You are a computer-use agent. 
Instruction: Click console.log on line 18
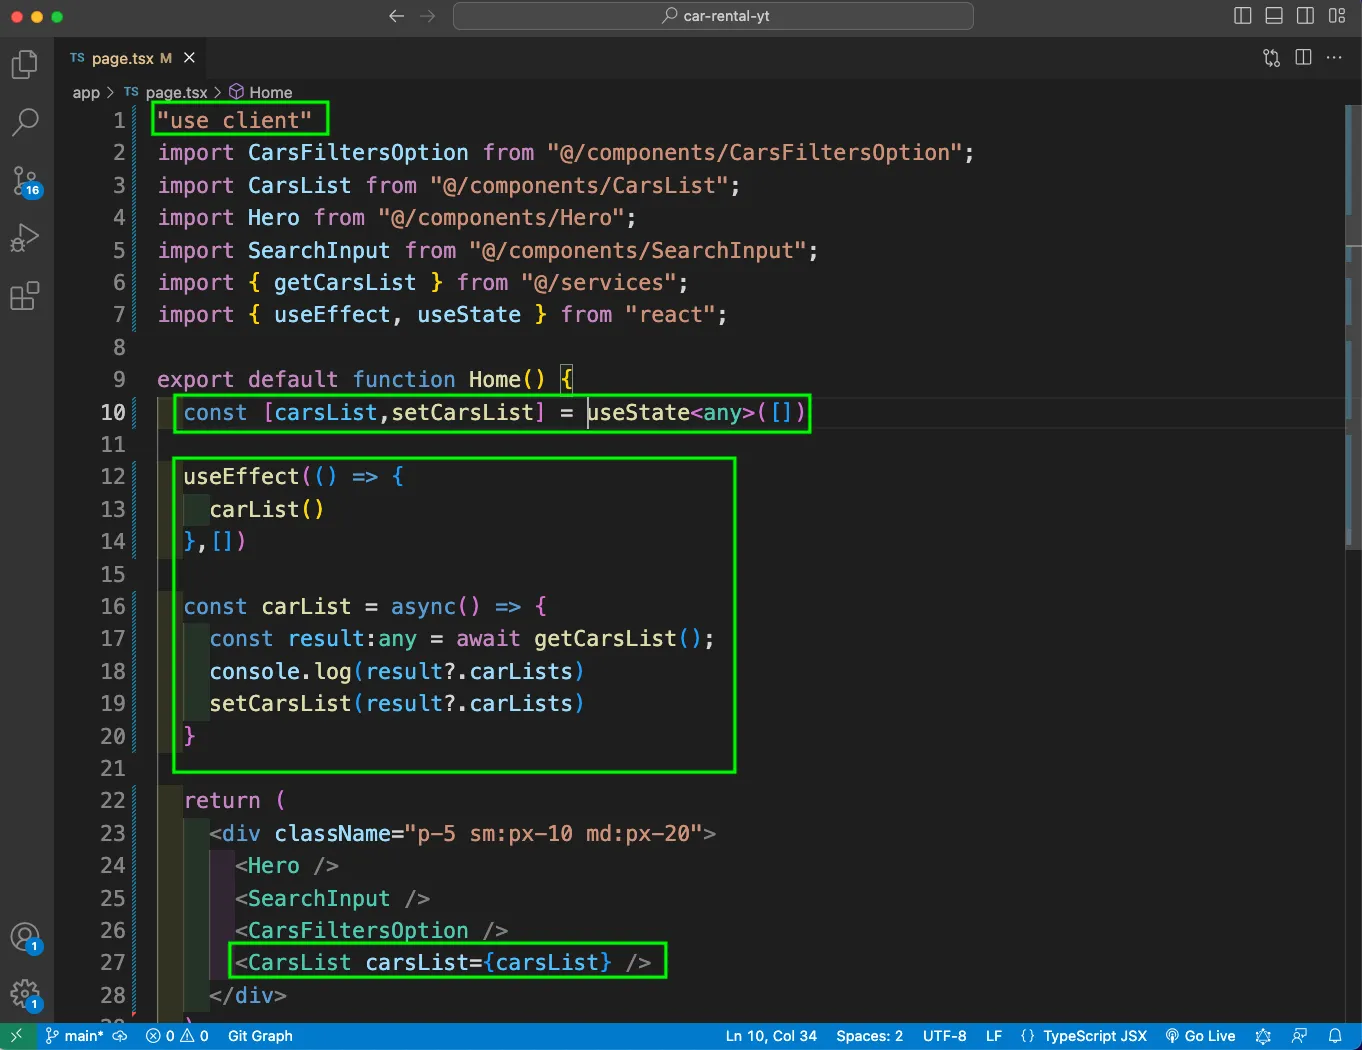click(x=280, y=671)
